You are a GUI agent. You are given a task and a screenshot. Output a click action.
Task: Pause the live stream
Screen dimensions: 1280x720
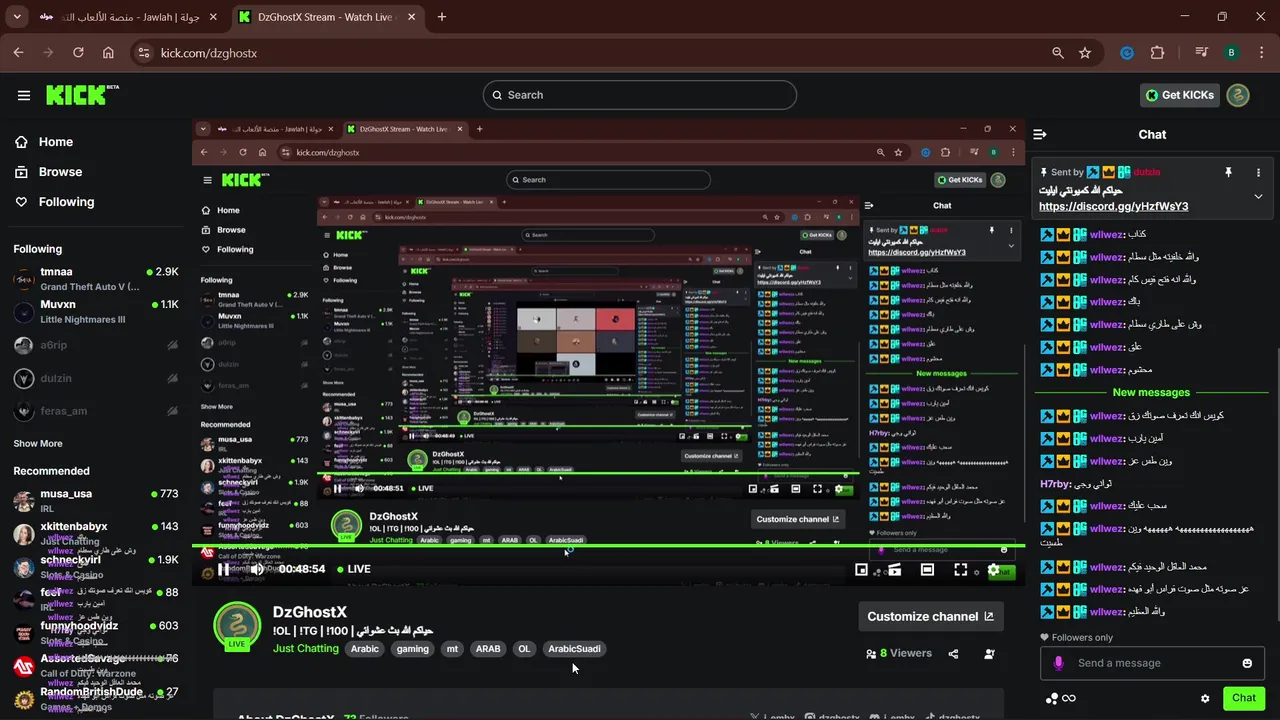tap(224, 569)
